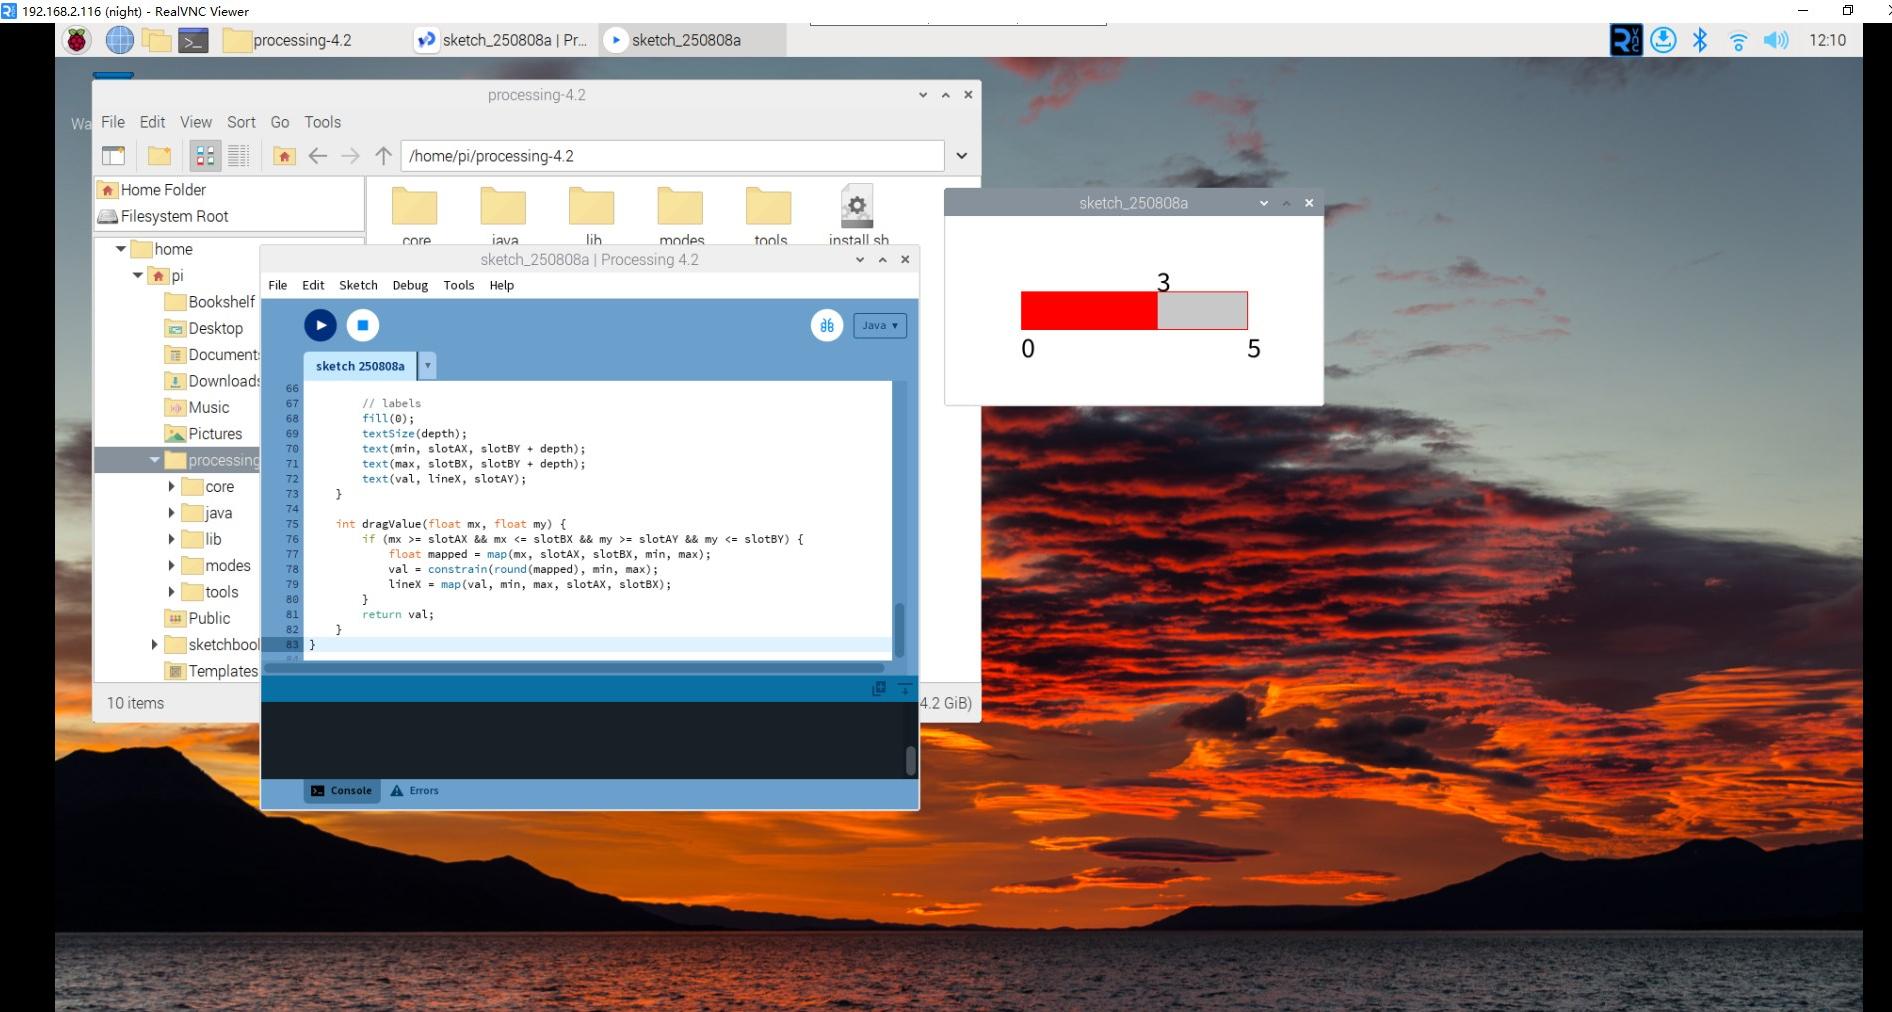Click the updates download tray icon
The height and width of the screenshot is (1012, 1892).
pyautogui.click(x=1663, y=40)
